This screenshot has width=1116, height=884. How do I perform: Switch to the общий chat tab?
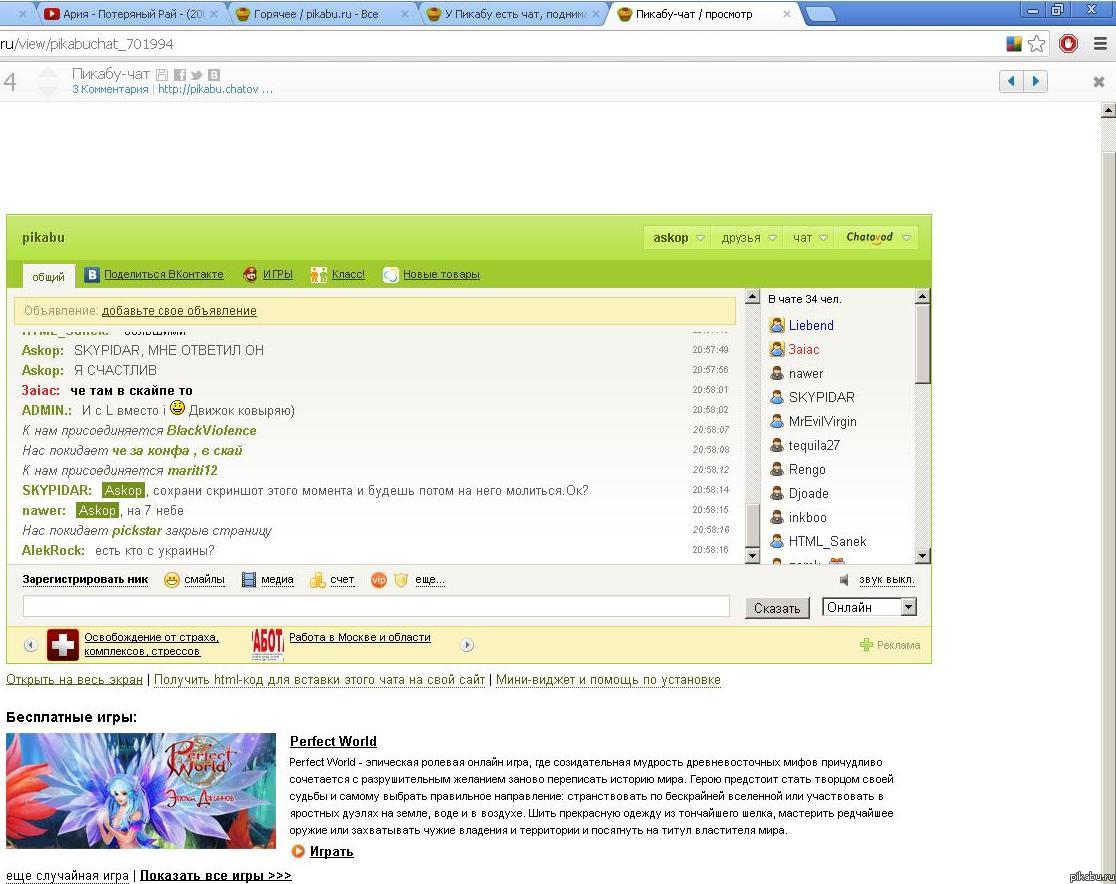[48, 277]
